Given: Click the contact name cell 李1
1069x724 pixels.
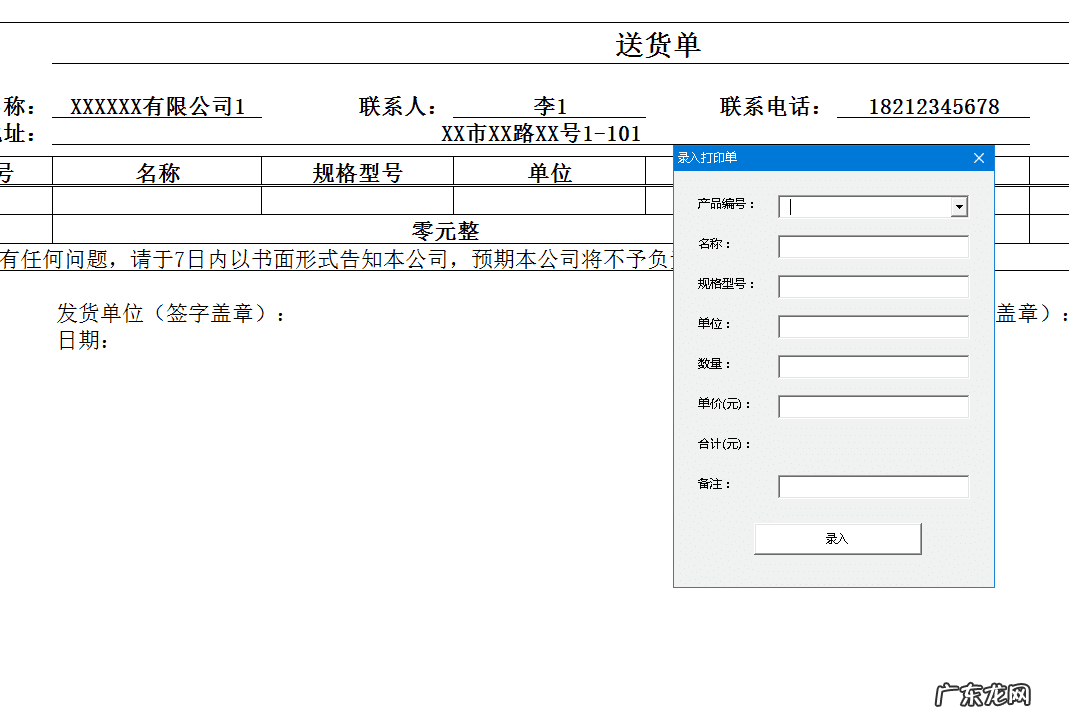Looking at the screenshot, I should (x=549, y=107).
